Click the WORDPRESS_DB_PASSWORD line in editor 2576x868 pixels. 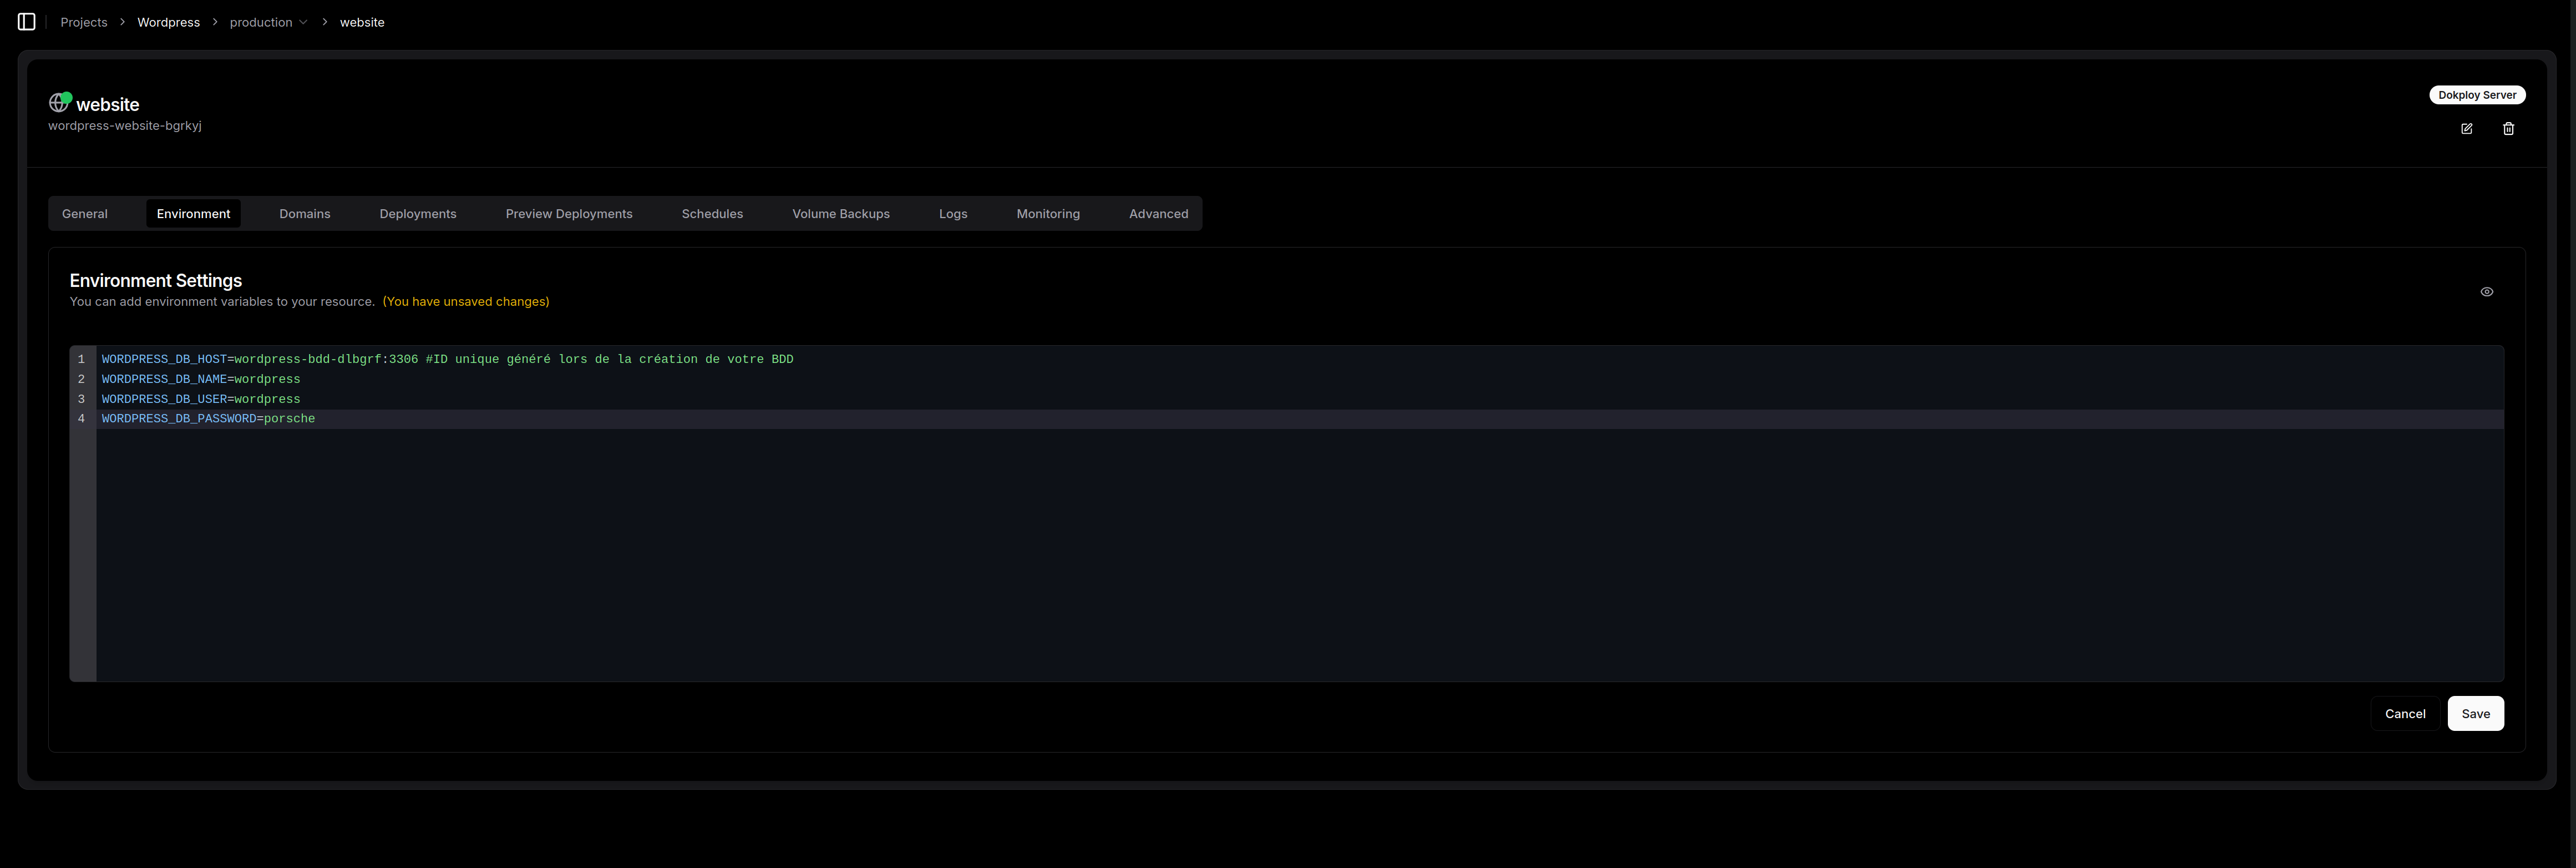click(208, 419)
